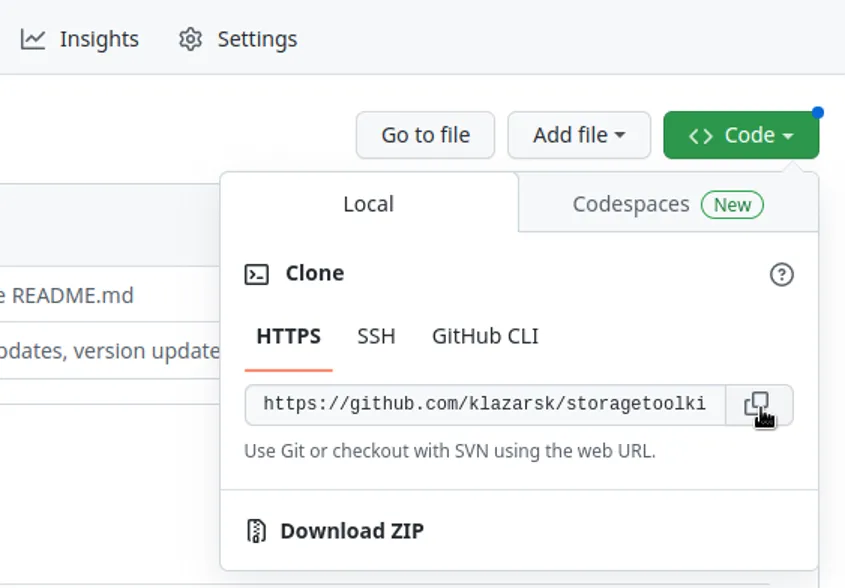This screenshot has height=588, width=846.
Task: Switch to the Codespaces tab
Action: tap(631, 204)
